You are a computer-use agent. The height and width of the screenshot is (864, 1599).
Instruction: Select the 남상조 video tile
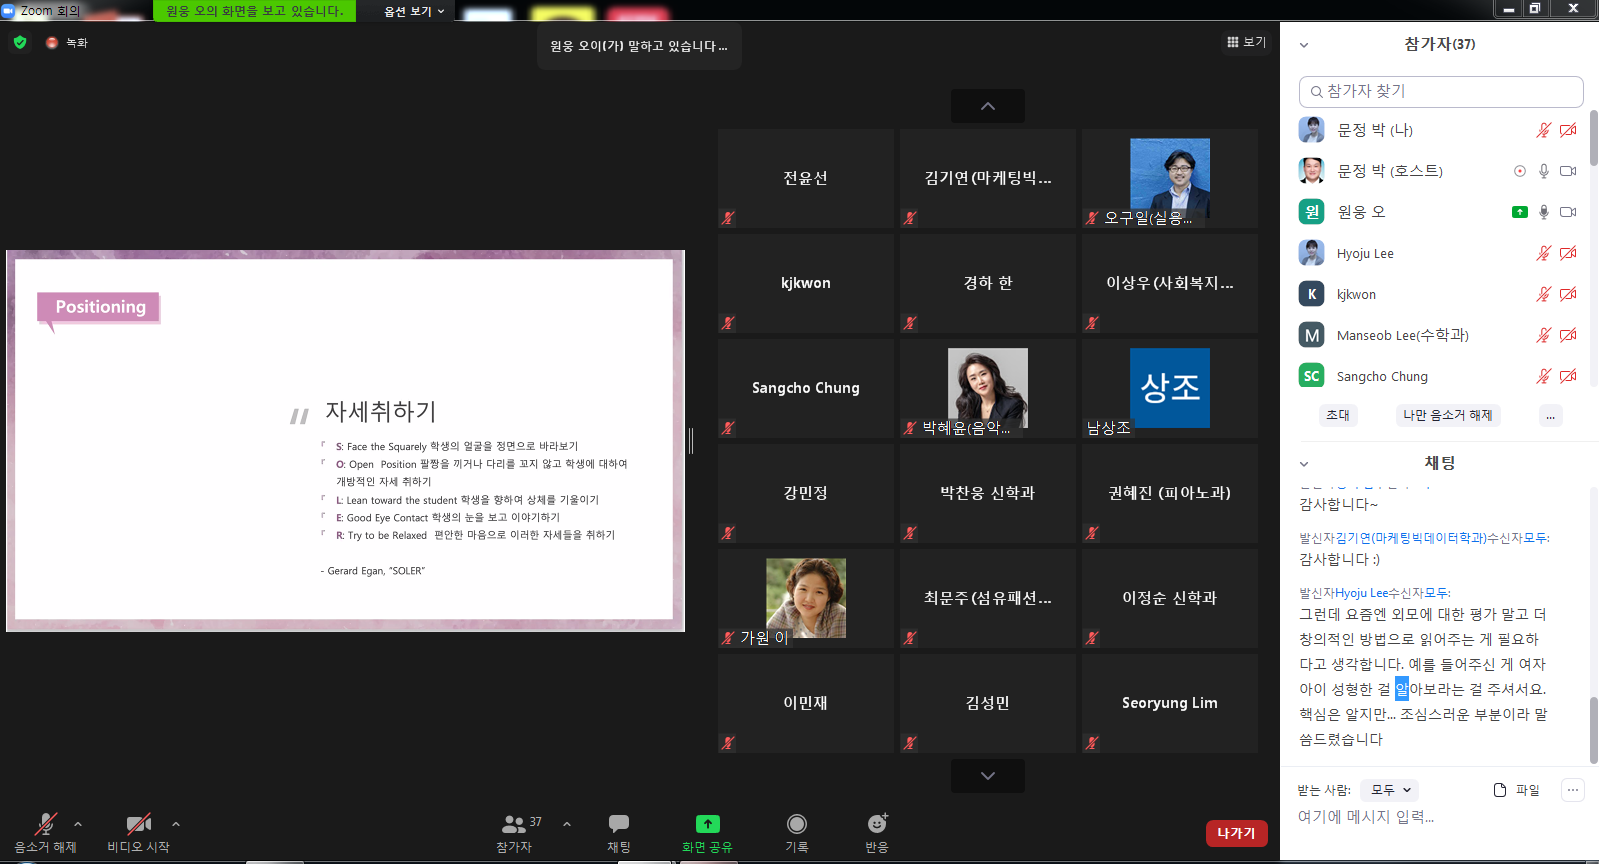coord(1169,388)
